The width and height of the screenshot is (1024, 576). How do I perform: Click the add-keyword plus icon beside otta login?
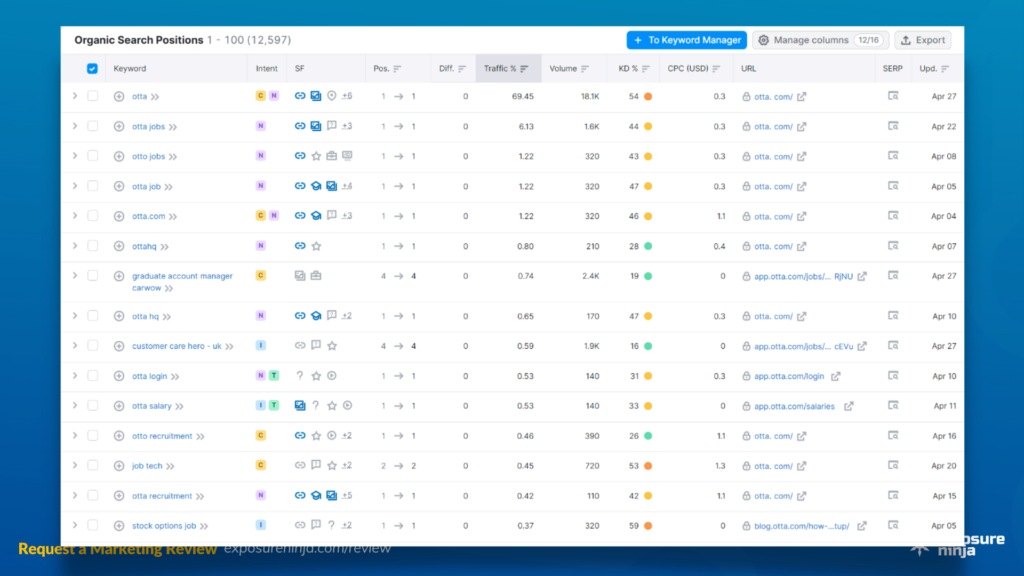119,376
